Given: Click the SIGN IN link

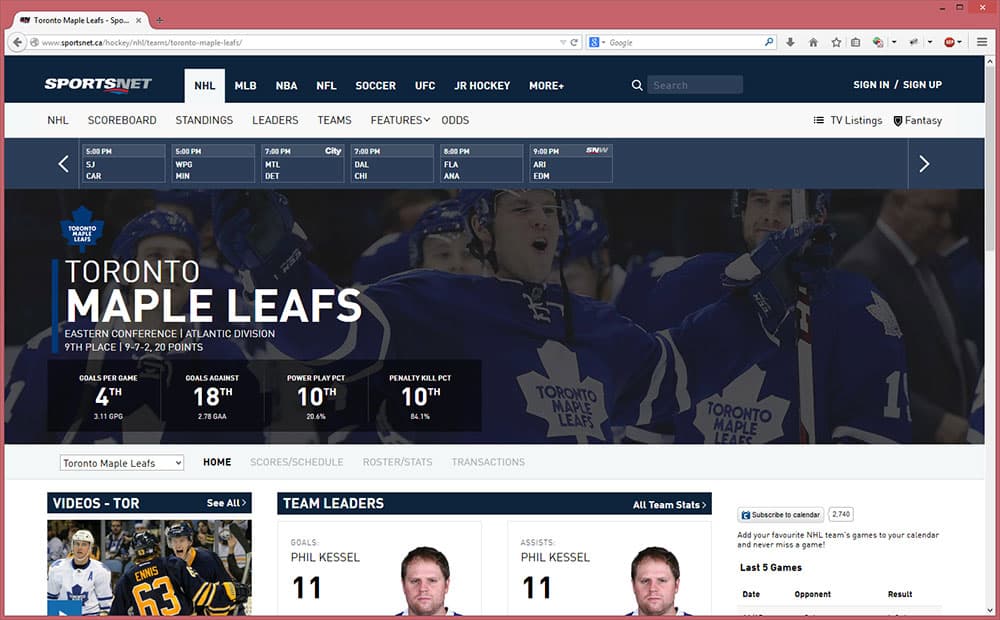Looking at the screenshot, I should pyautogui.click(x=871, y=84).
